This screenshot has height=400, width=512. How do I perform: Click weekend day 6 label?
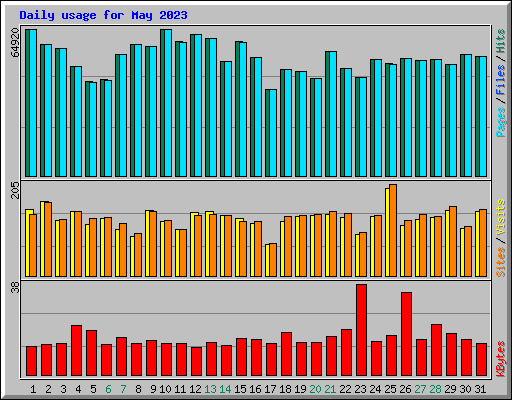(x=108, y=389)
